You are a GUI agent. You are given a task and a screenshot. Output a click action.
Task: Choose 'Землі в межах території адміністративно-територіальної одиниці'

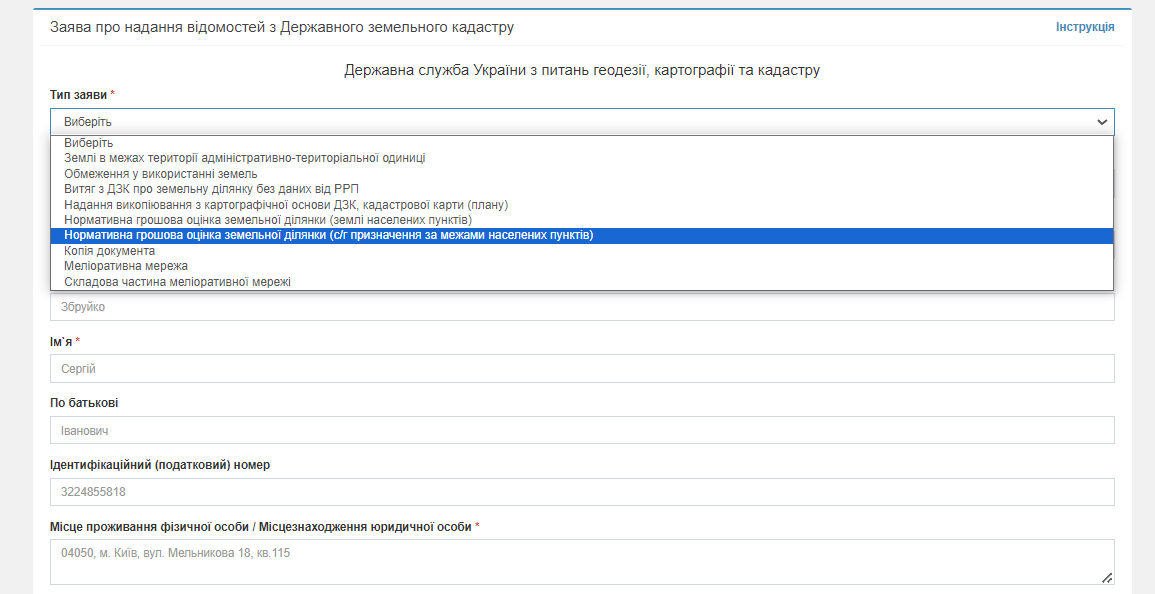coord(245,158)
